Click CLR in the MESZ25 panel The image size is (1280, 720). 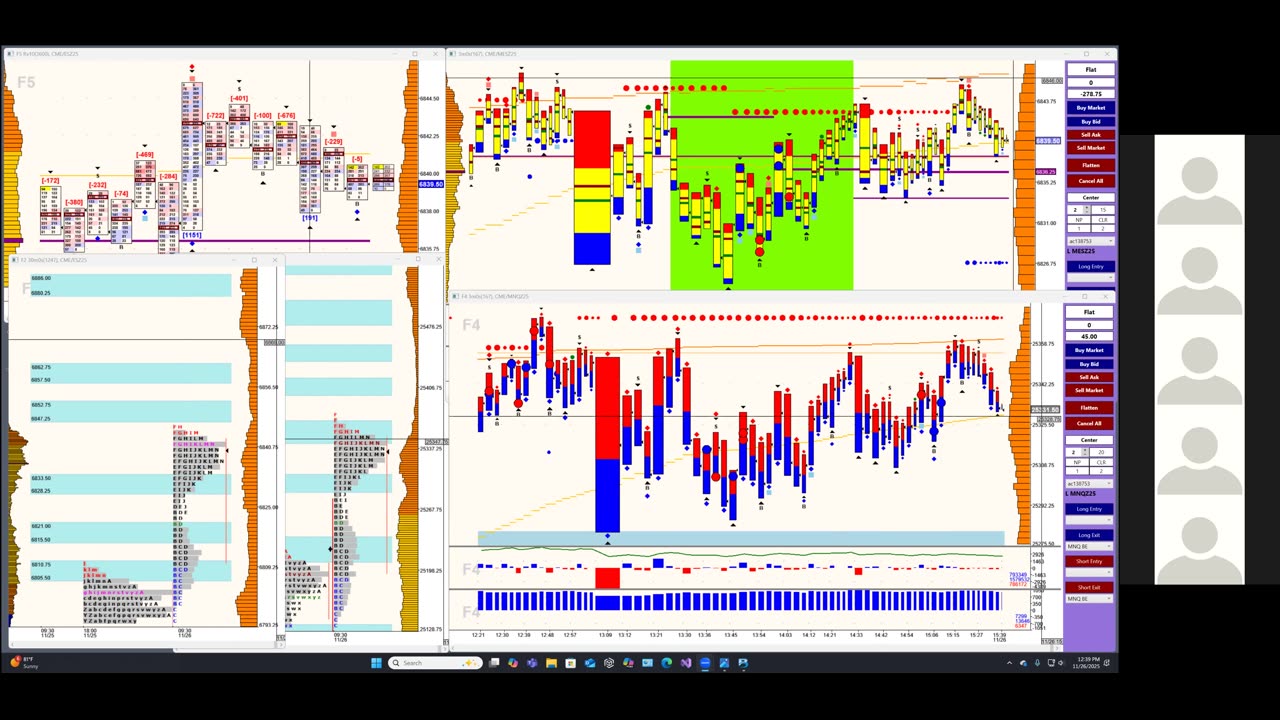1103,220
